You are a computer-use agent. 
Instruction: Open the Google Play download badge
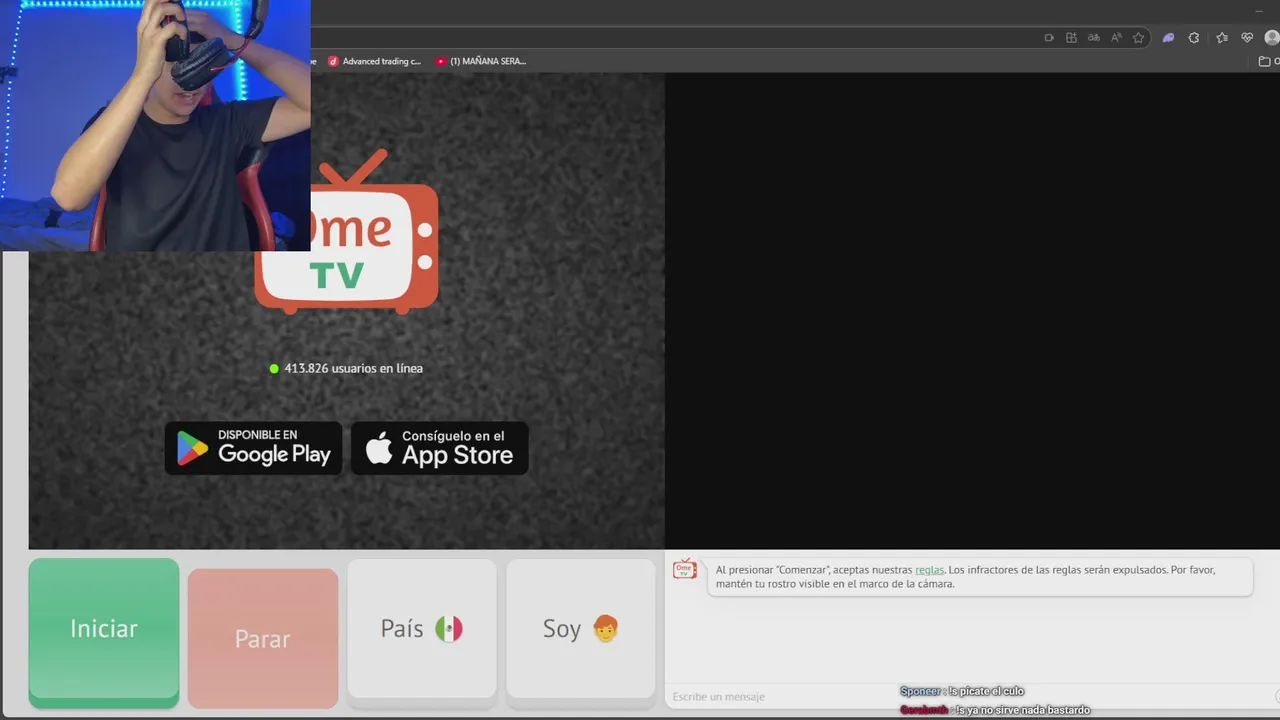254,448
